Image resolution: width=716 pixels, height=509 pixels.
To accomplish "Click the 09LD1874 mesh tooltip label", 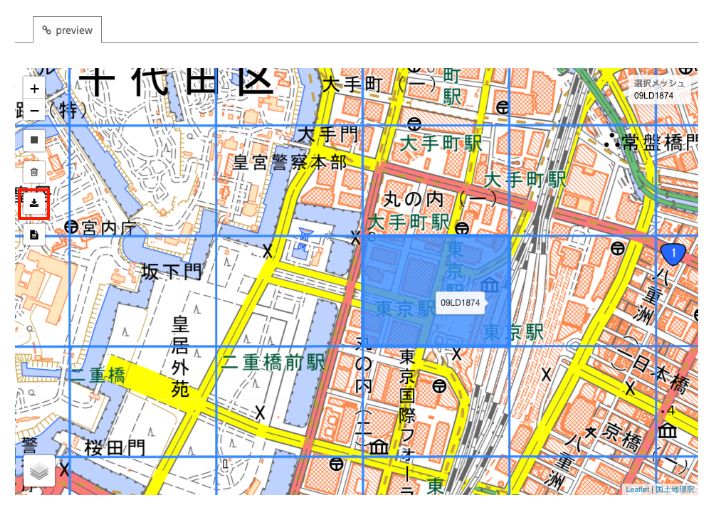I will [x=460, y=303].
